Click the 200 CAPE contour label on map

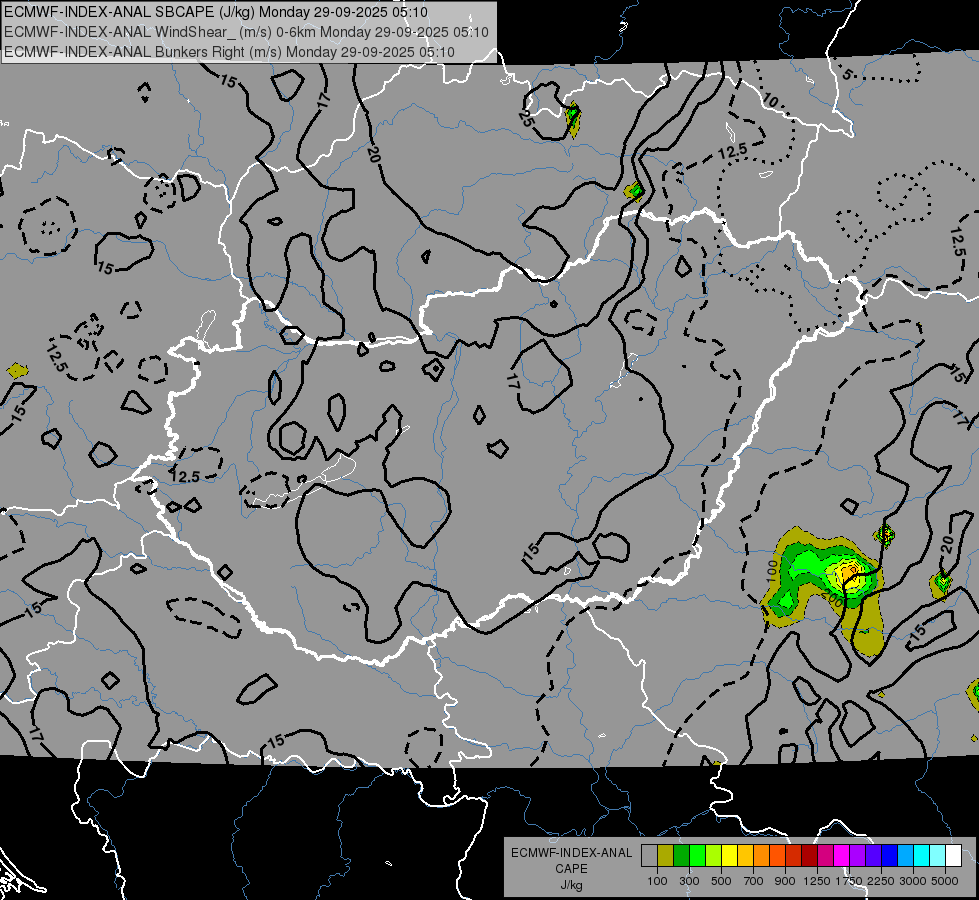[834, 598]
